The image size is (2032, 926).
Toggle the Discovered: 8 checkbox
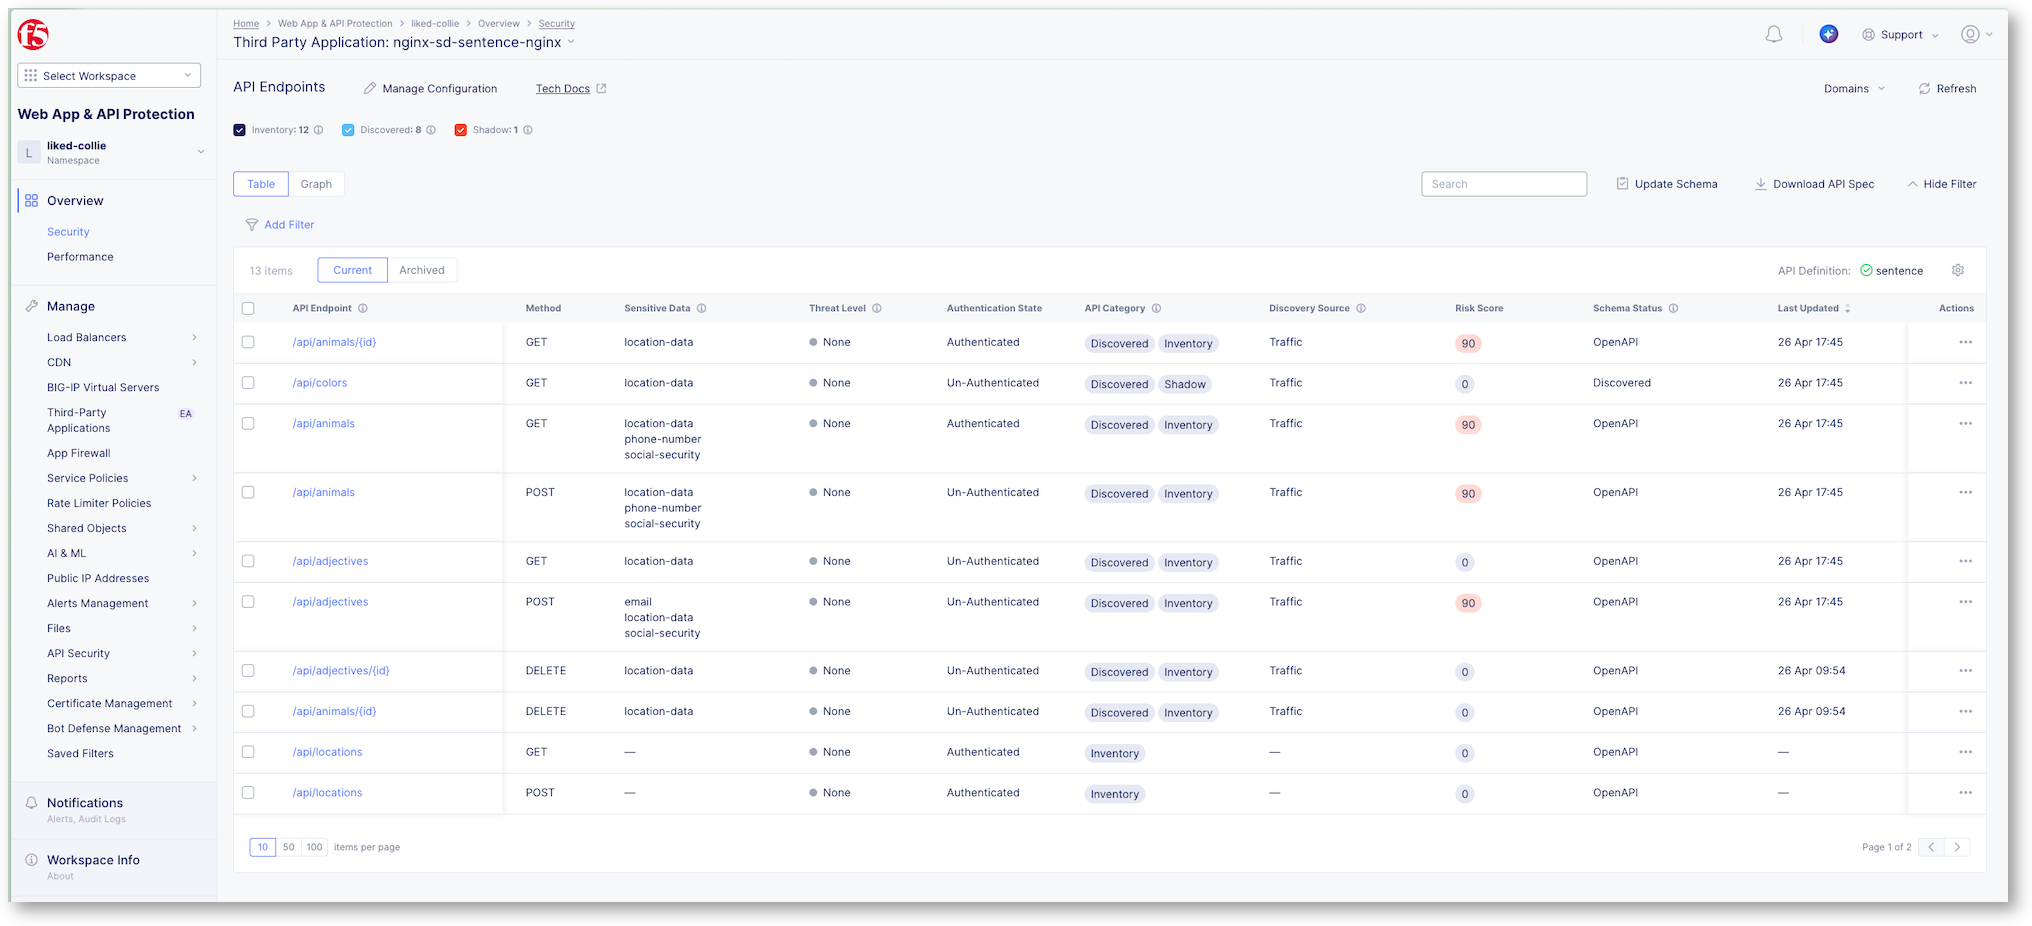point(348,130)
